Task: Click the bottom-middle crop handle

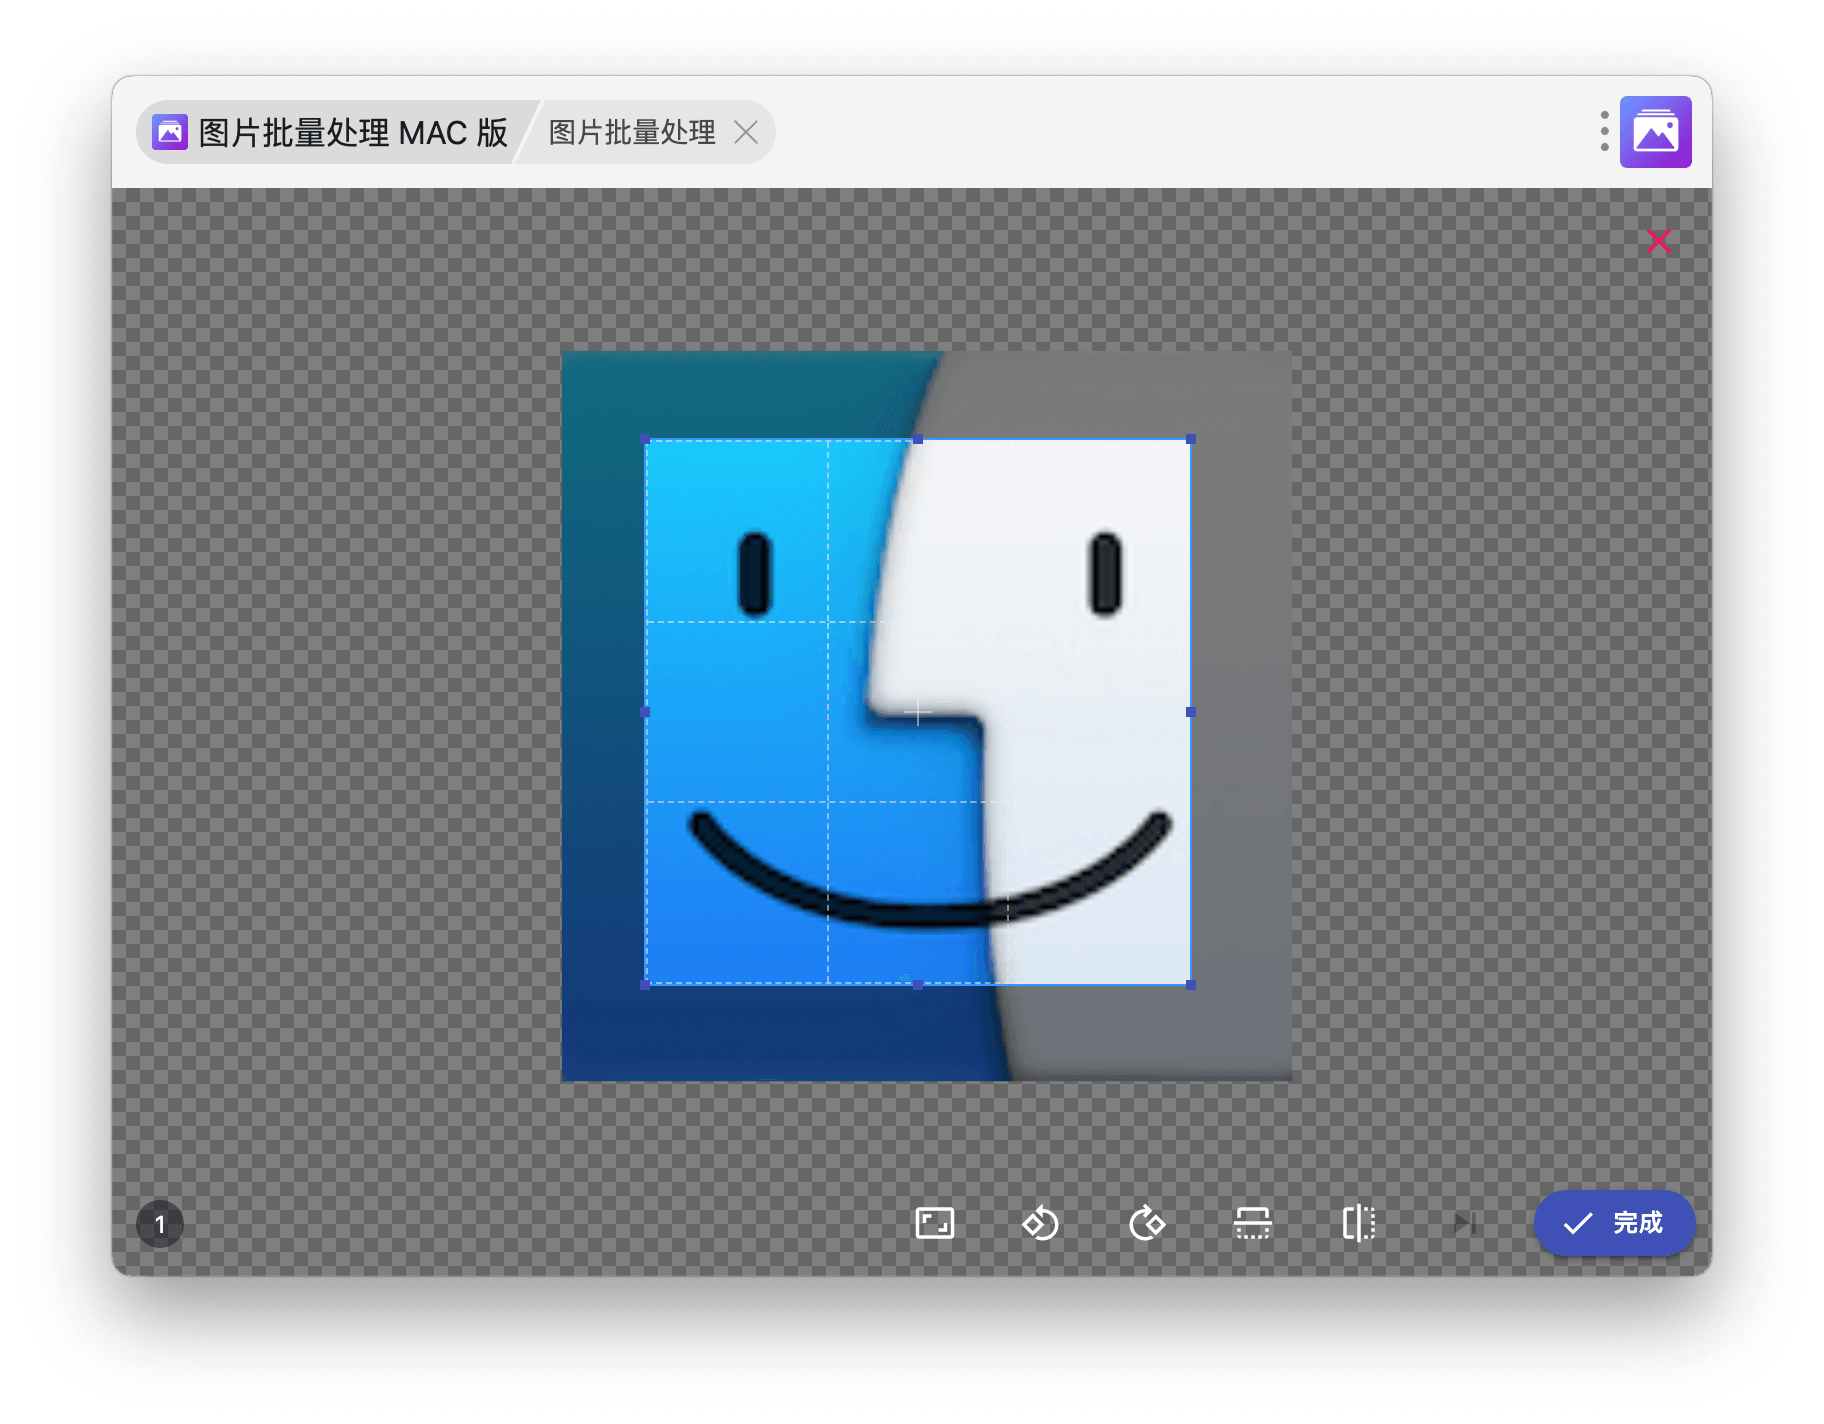Action: (918, 985)
